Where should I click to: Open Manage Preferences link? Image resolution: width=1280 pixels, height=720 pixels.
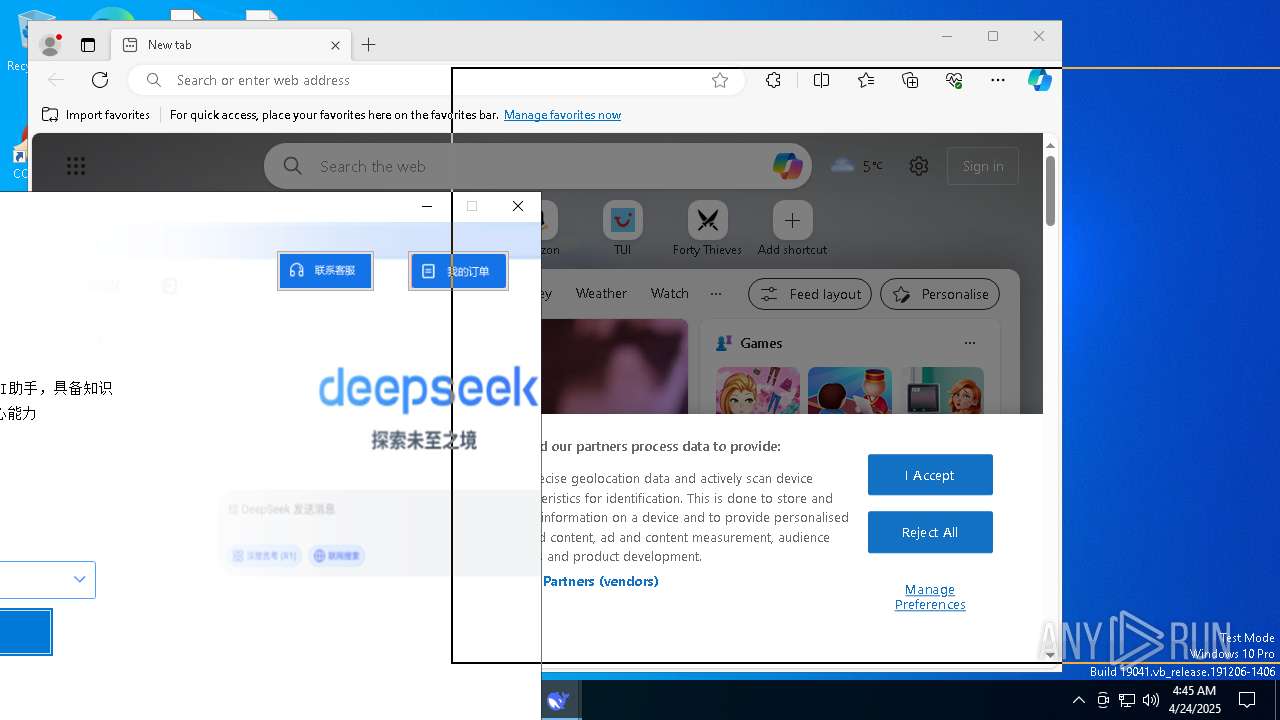coord(930,597)
